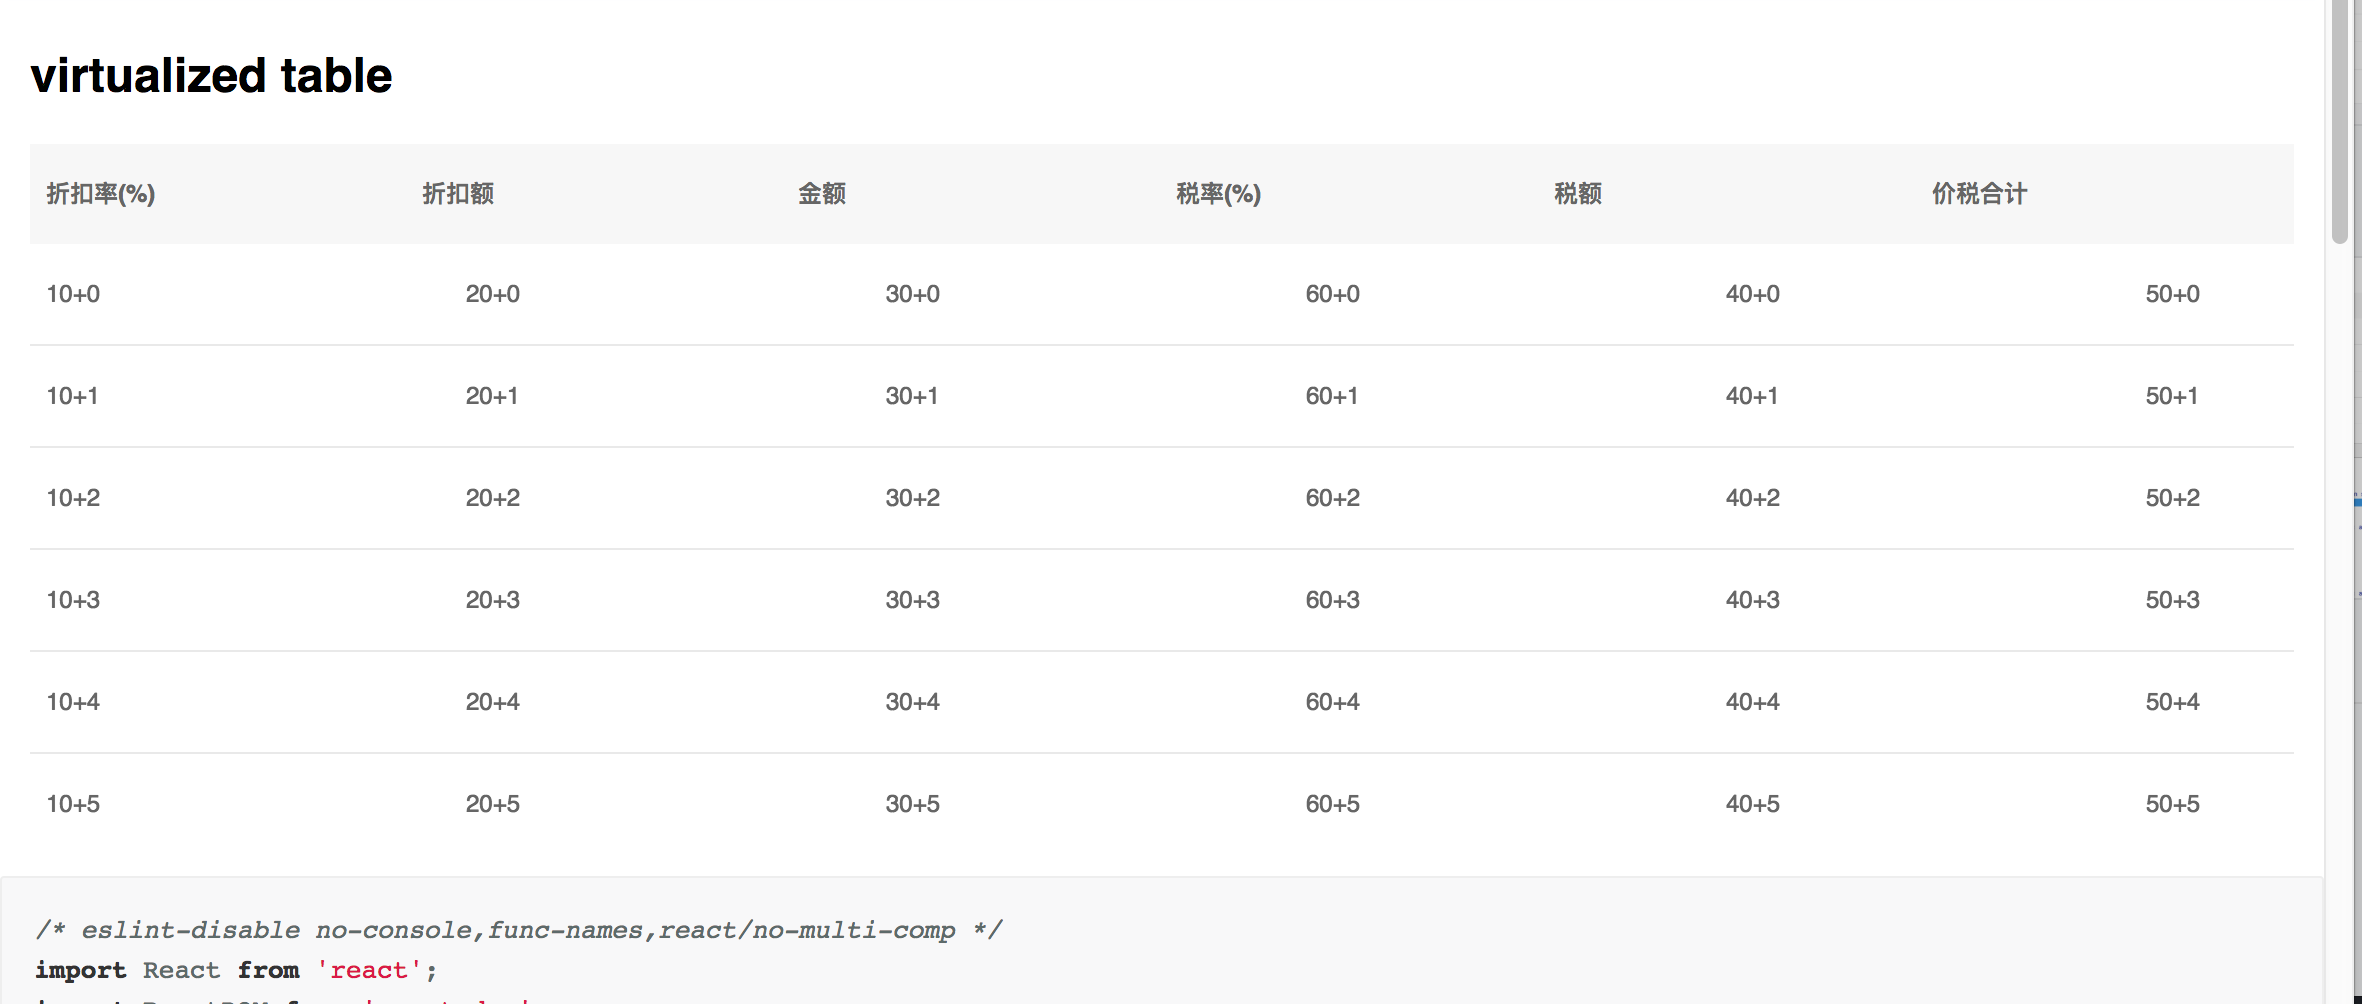Click the 折扣率(%) column header
Screen dimensions: 2362x1004
[101, 194]
